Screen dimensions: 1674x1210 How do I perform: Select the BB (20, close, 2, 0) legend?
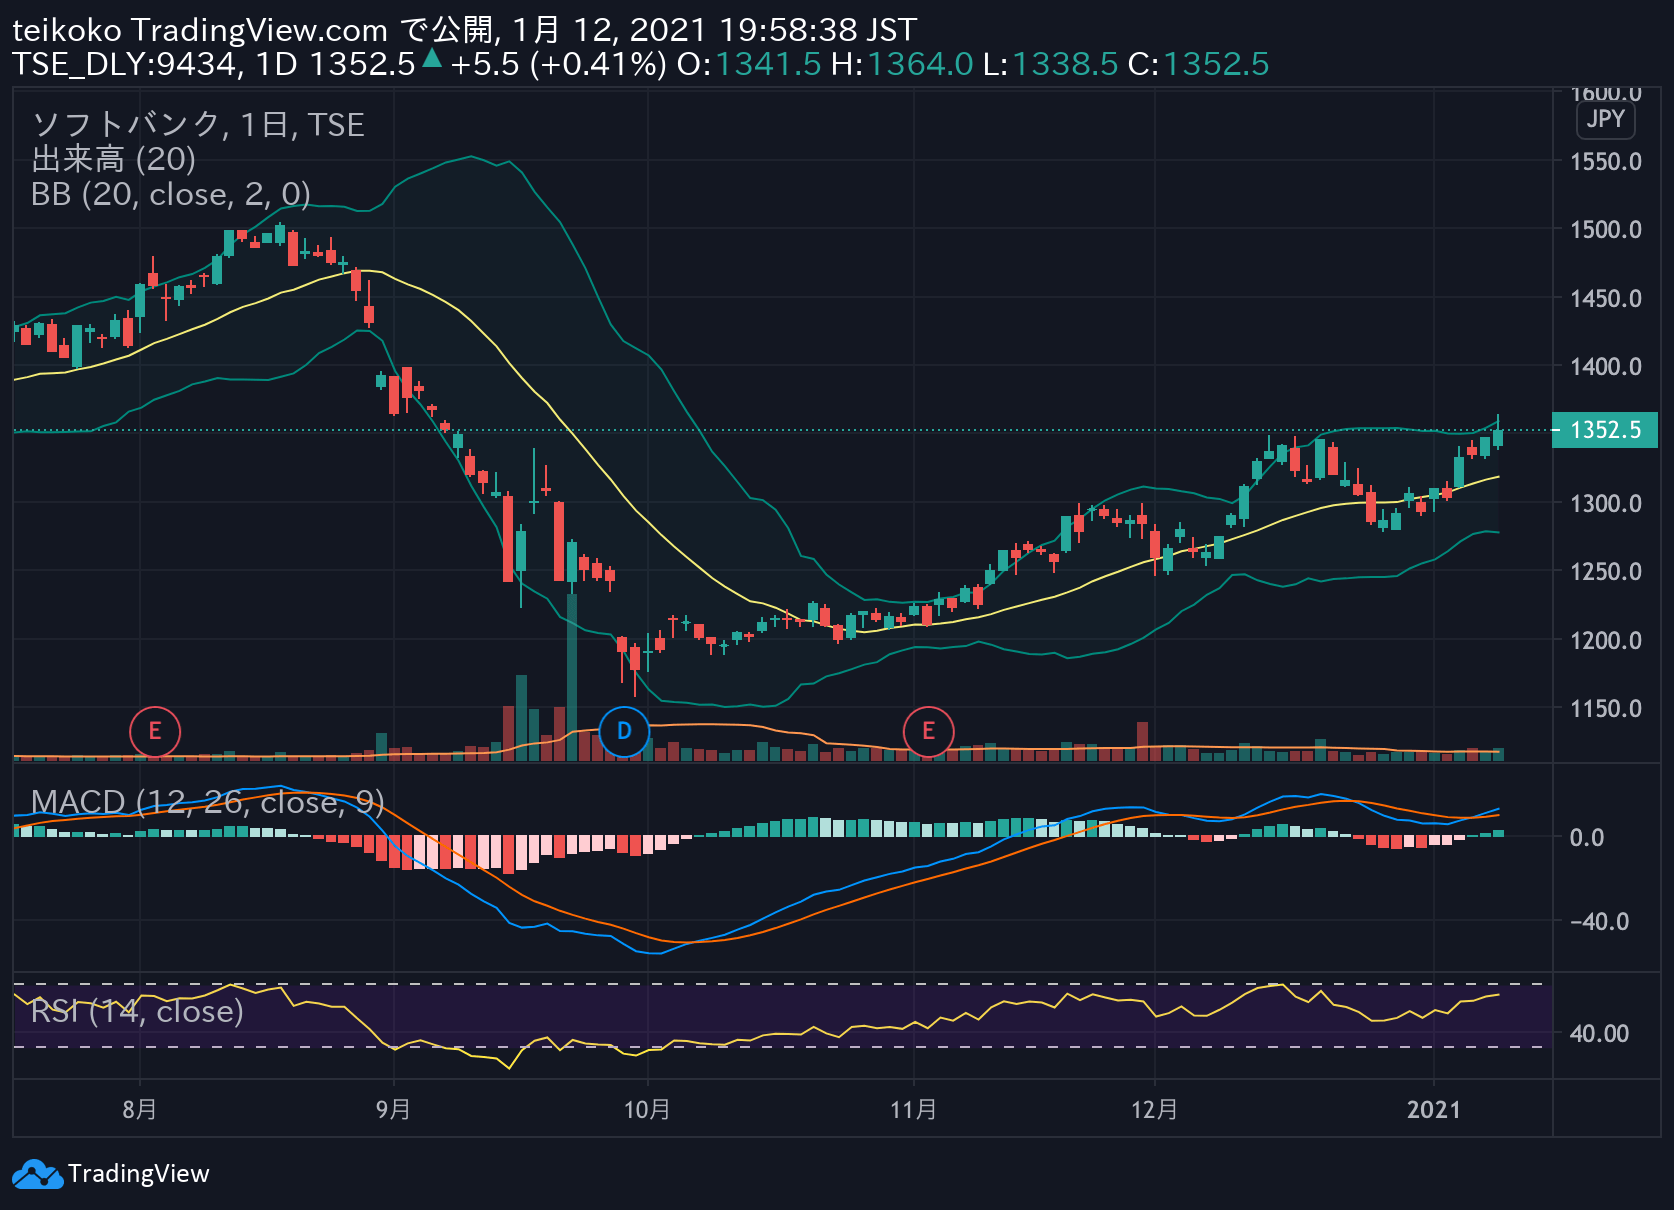(x=171, y=194)
